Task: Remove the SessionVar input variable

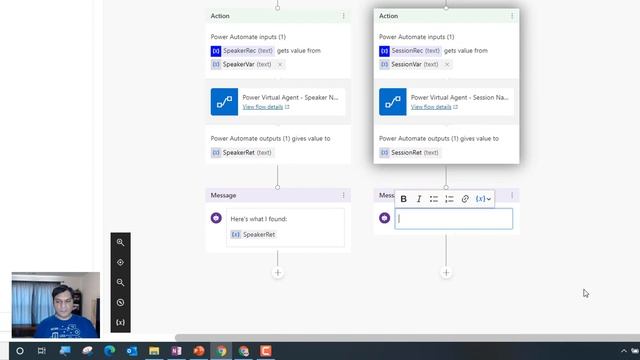Action: [x=447, y=64]
